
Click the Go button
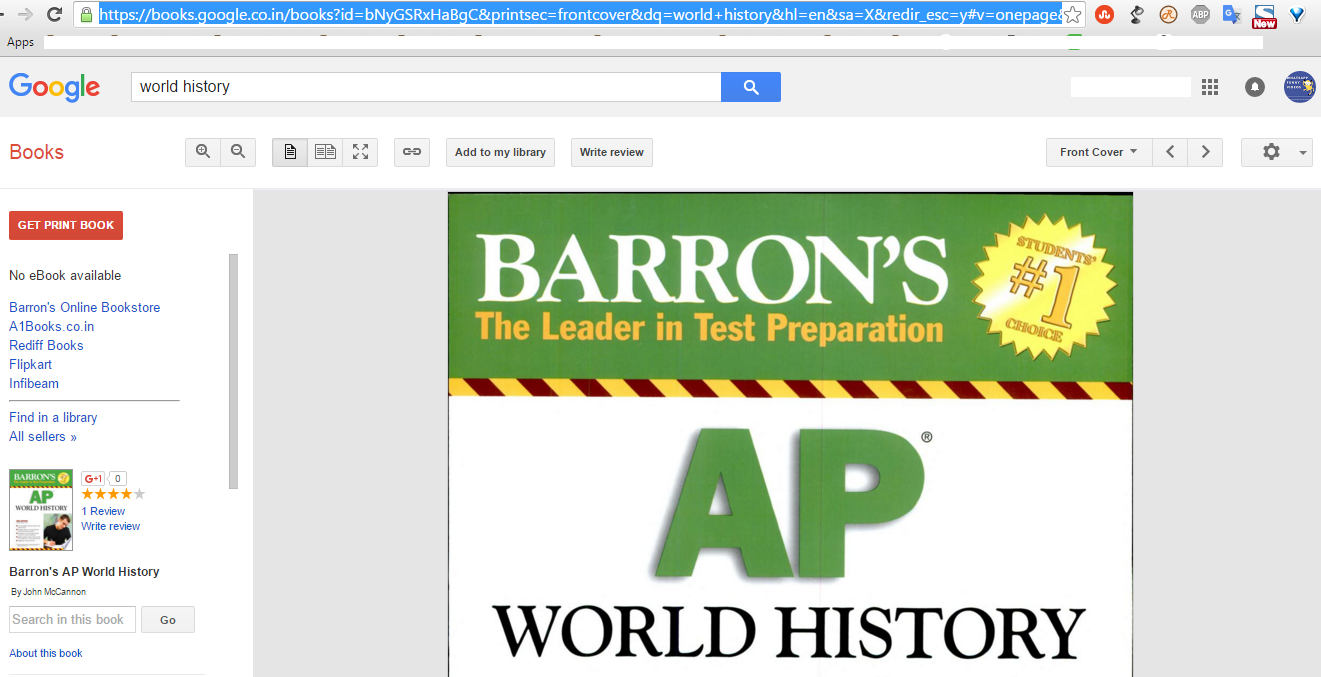168,620
